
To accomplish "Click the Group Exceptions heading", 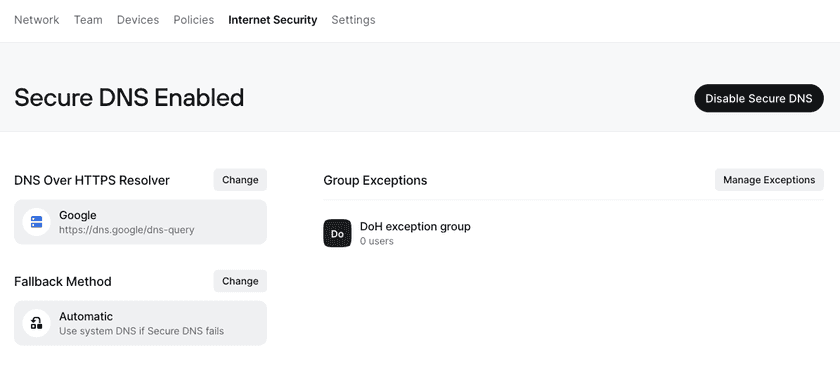I will (375, 181).
